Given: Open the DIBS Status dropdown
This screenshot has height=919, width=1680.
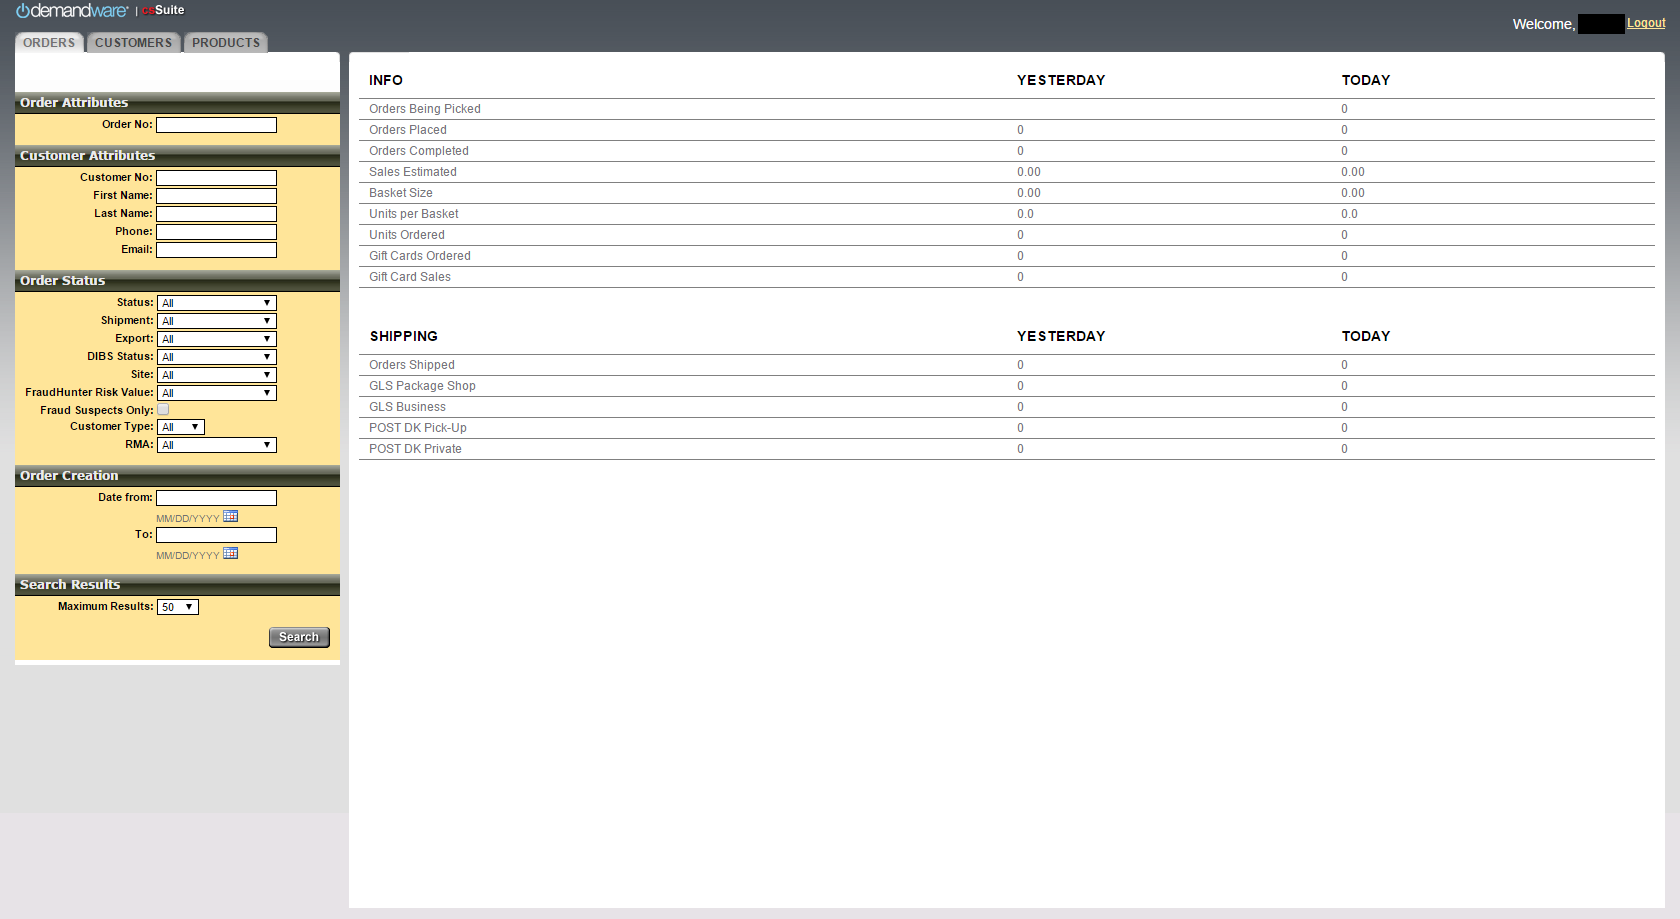Looking at the screenshot, I should pos(216,356).
